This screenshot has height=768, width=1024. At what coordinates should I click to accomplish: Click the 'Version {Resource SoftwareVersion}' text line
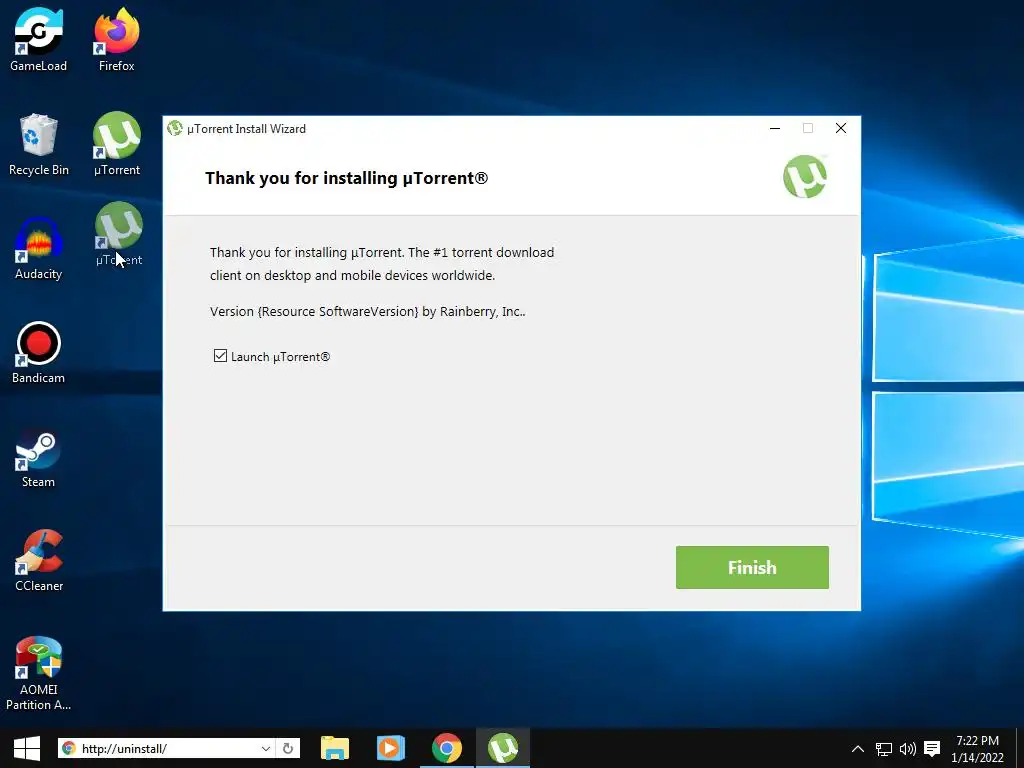pyautogui.click(x=368, y=312)
